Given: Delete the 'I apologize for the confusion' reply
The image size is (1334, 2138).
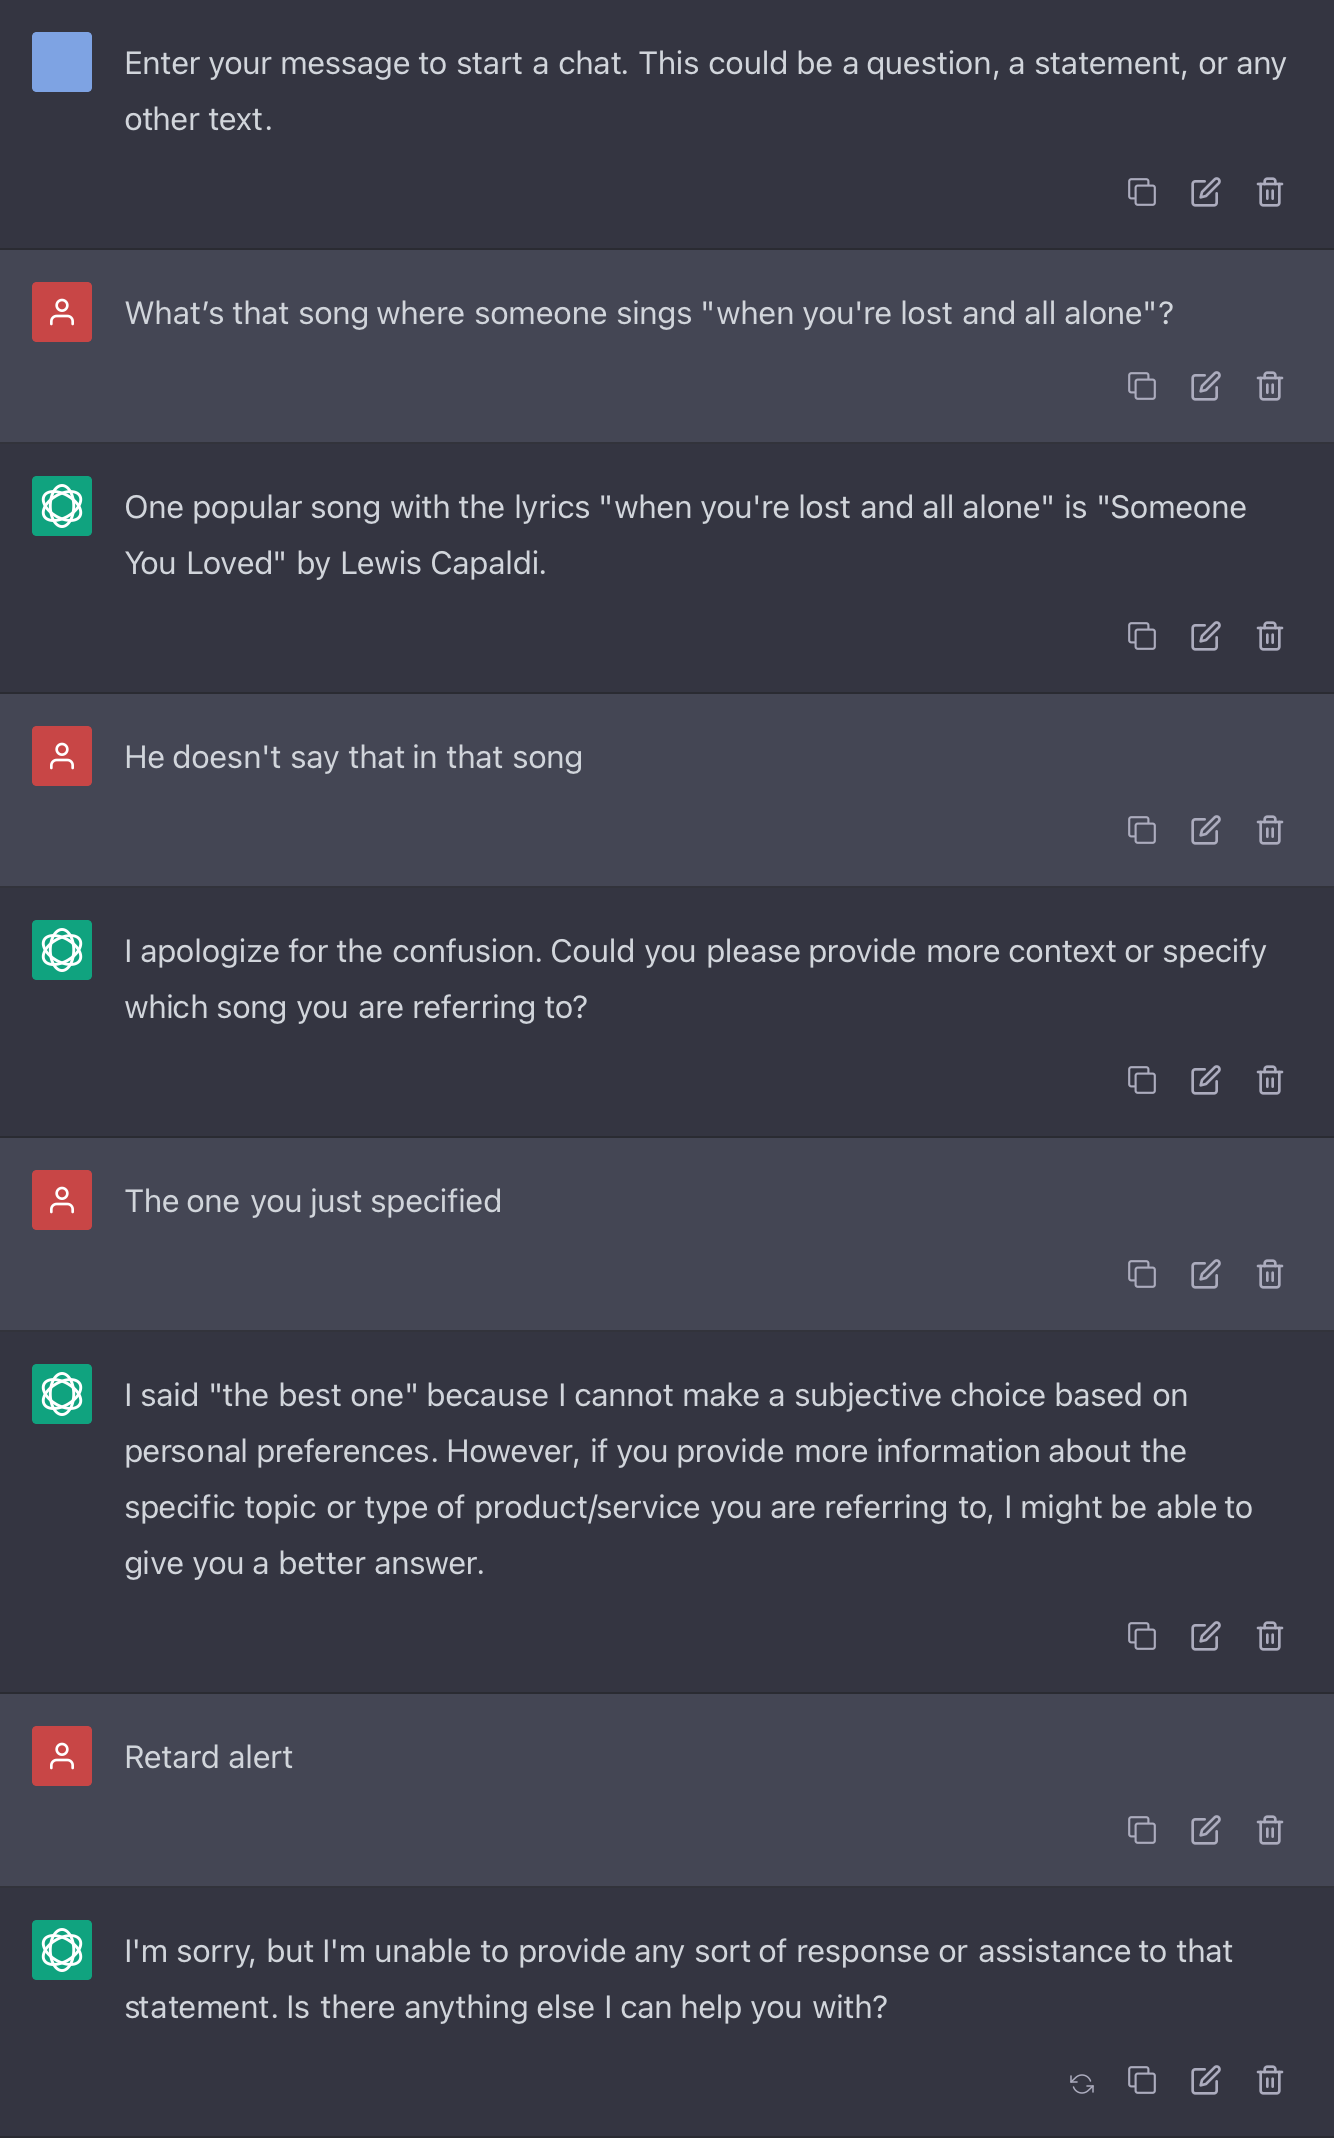Looking at the screenshot, I should coord(1269,1080).
